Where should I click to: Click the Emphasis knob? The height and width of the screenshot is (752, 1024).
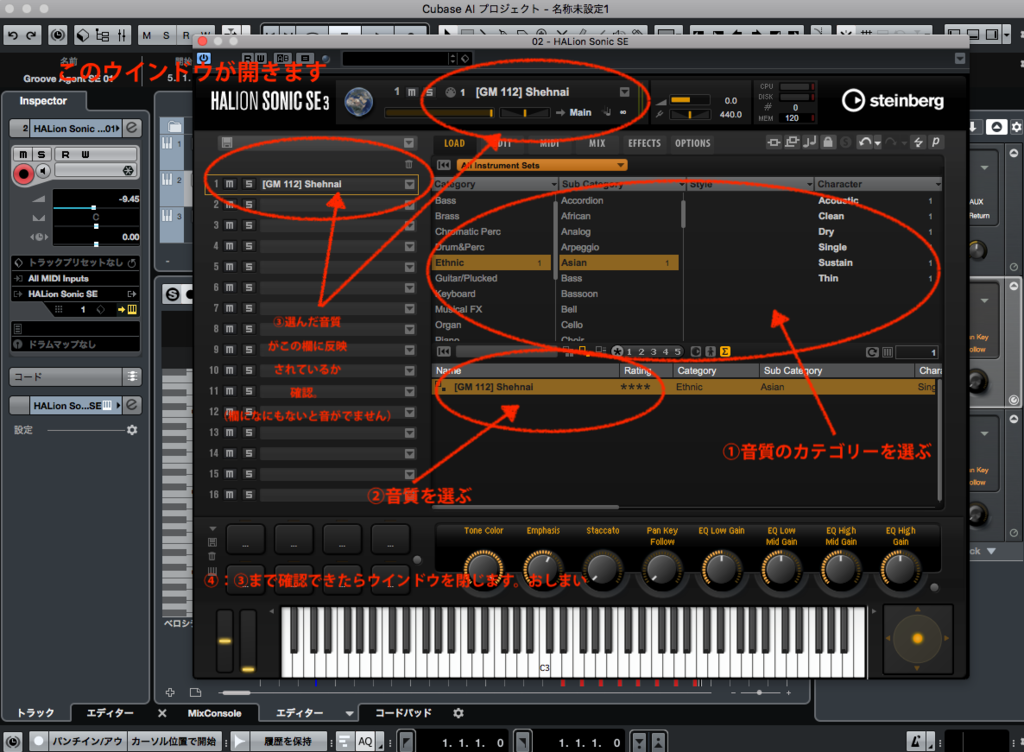[x=543, y=569]
